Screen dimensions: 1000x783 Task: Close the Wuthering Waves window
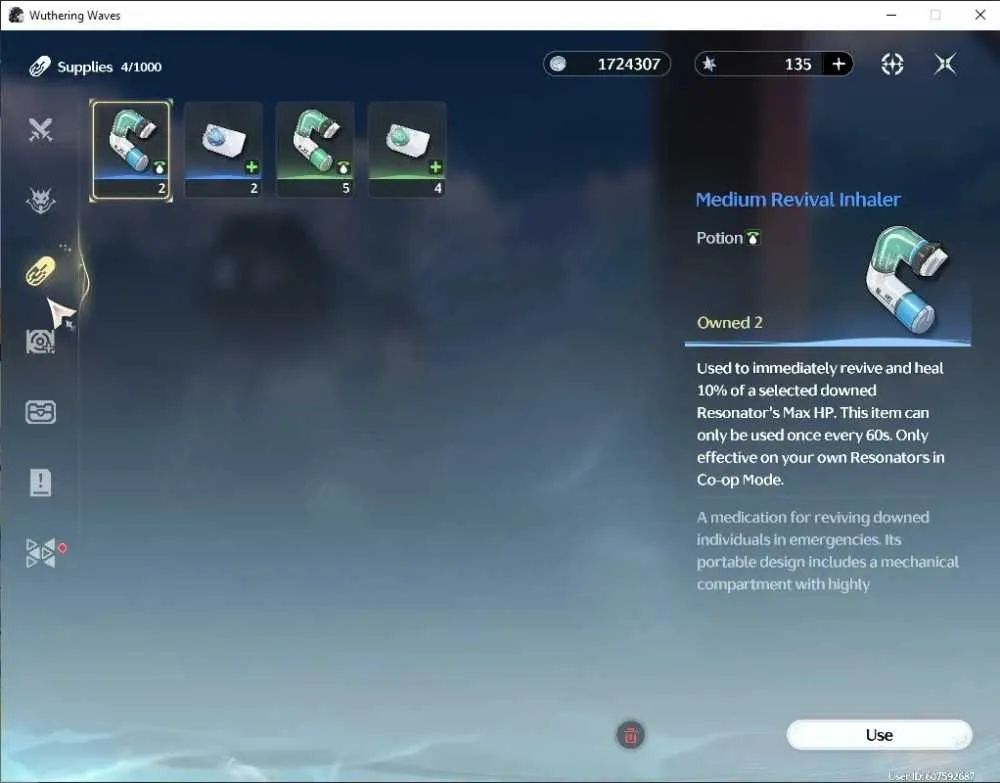pyautogui.click(x=980, y=15)
